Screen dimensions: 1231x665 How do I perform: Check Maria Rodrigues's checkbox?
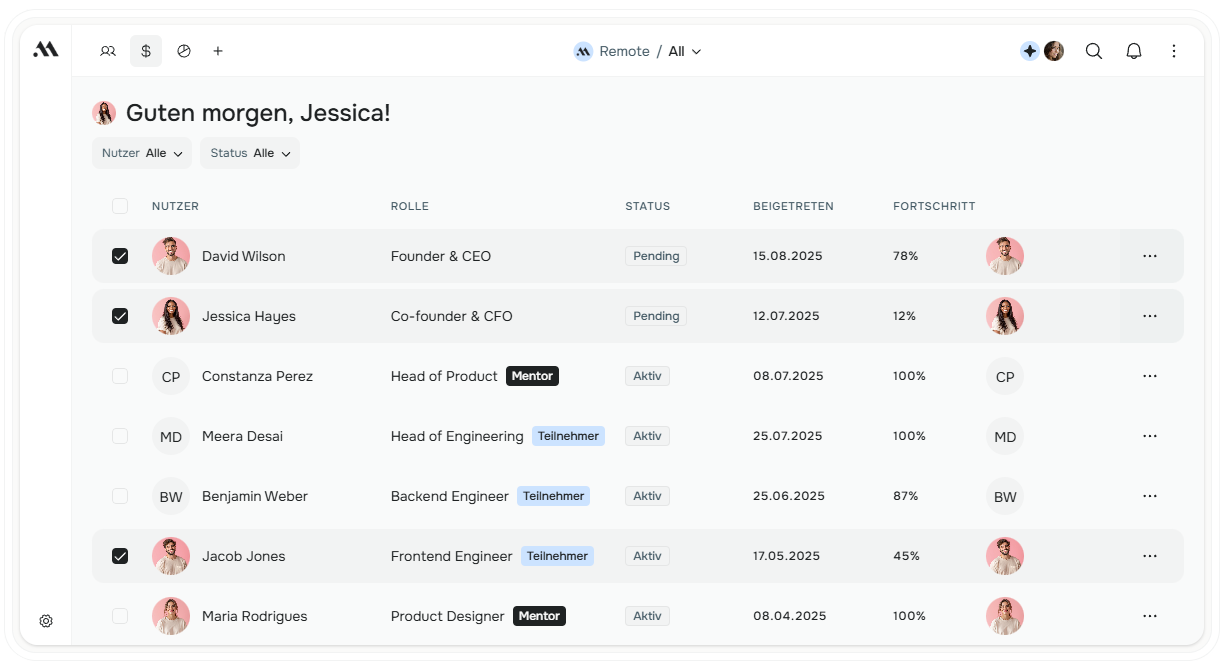coord(120,616)
